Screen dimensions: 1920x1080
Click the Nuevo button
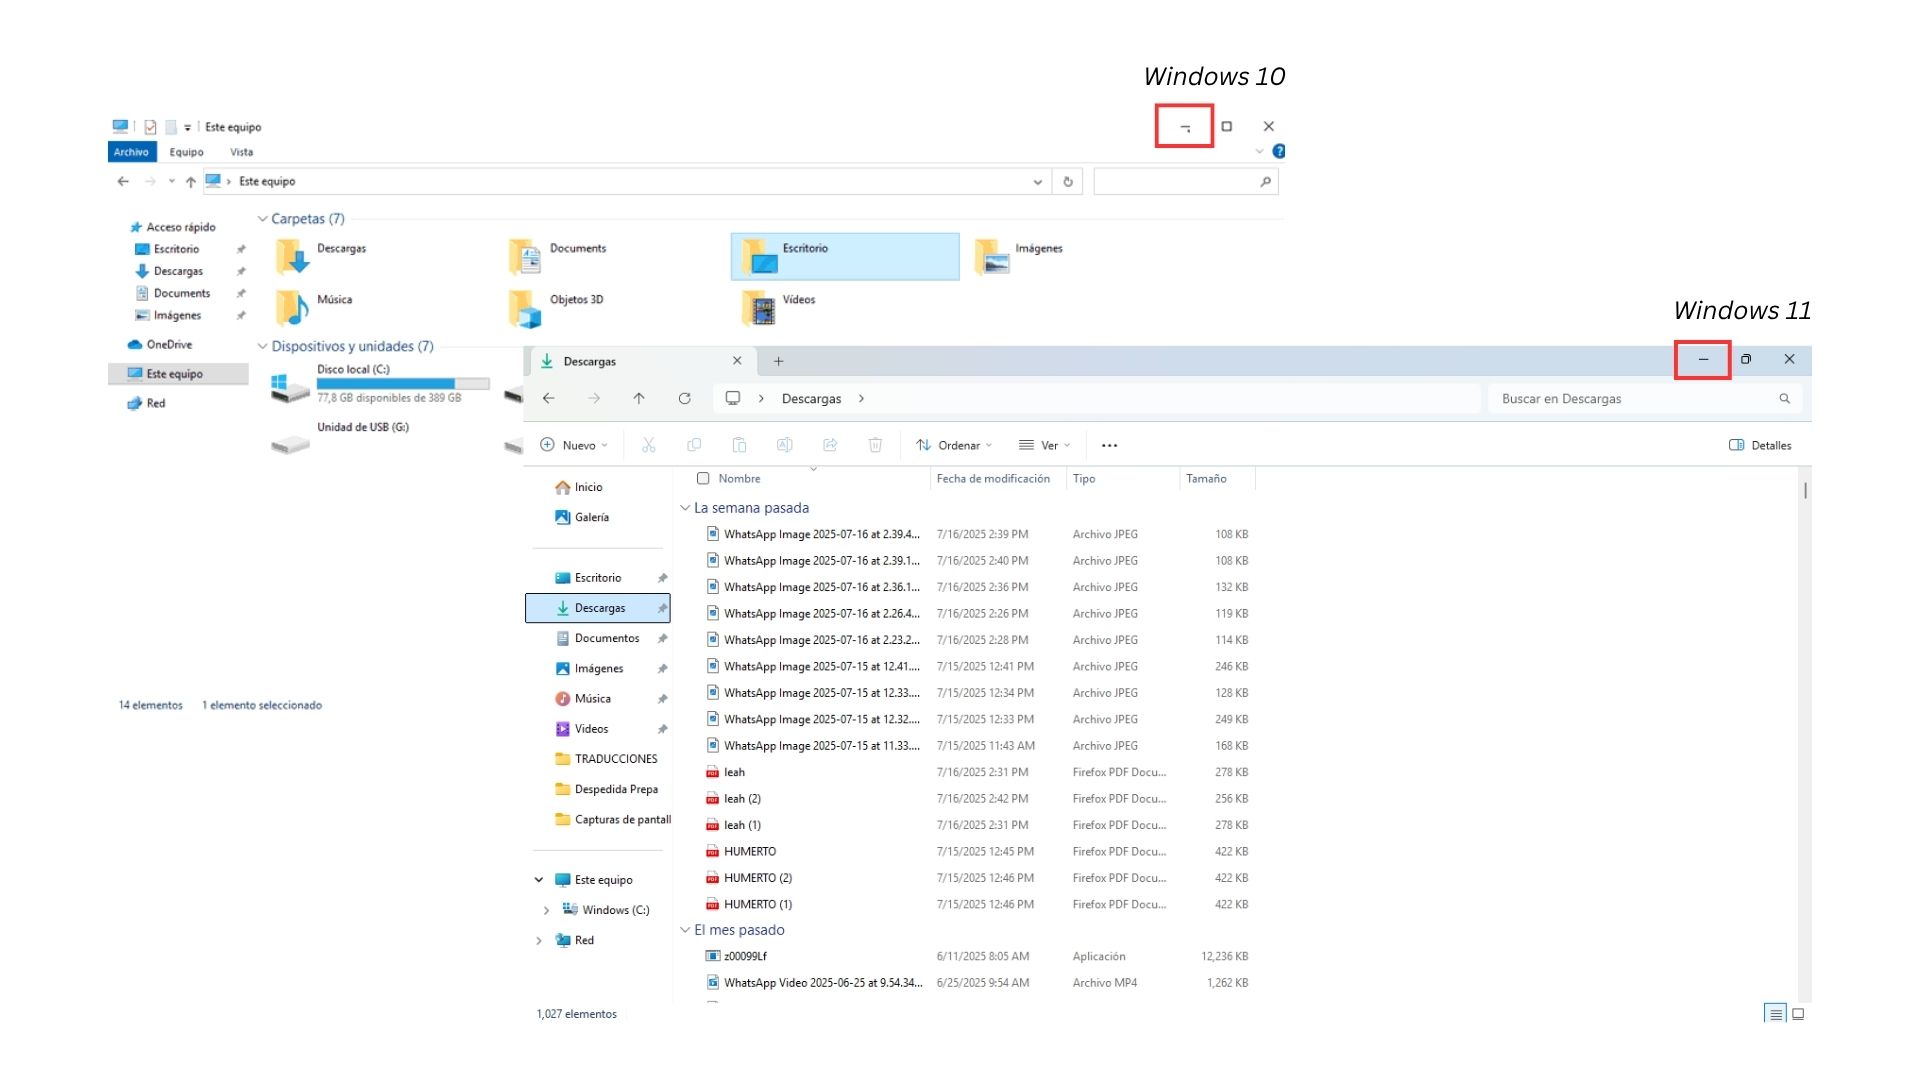[x=573, y=445]
